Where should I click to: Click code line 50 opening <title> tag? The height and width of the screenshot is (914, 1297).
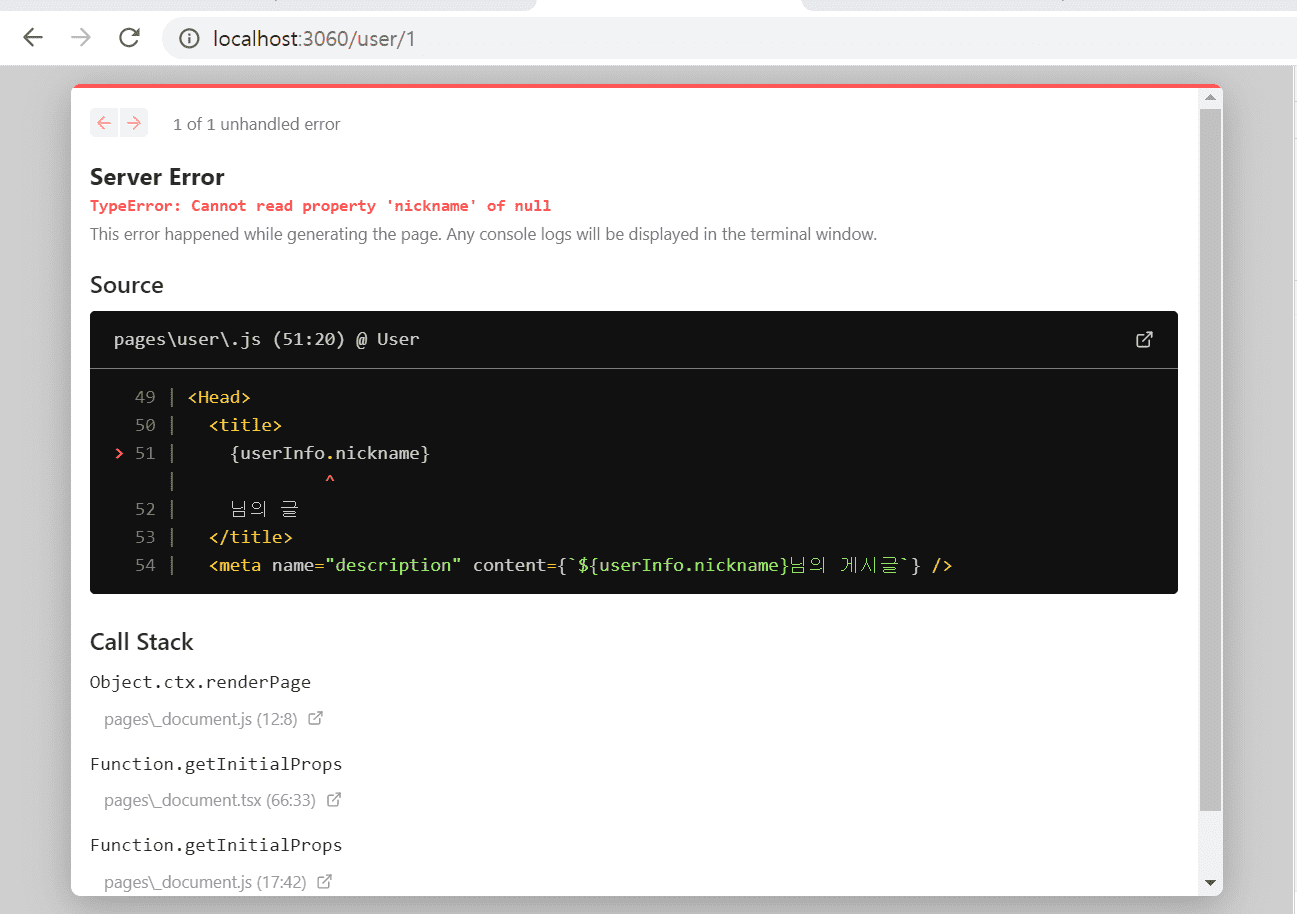coord(246,425)
